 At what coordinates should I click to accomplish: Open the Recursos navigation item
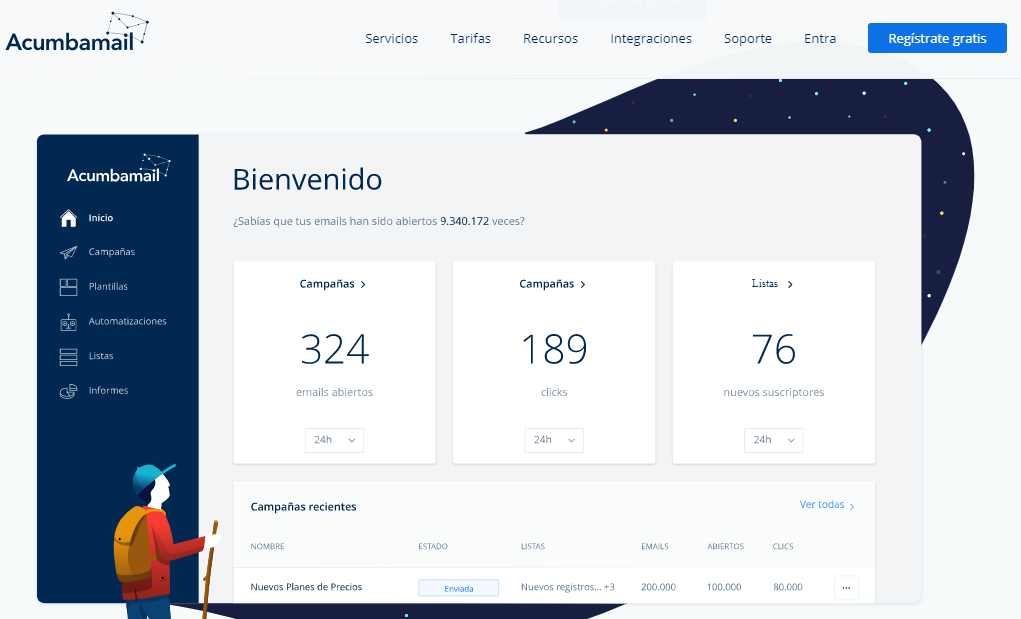tap(550, 39)
